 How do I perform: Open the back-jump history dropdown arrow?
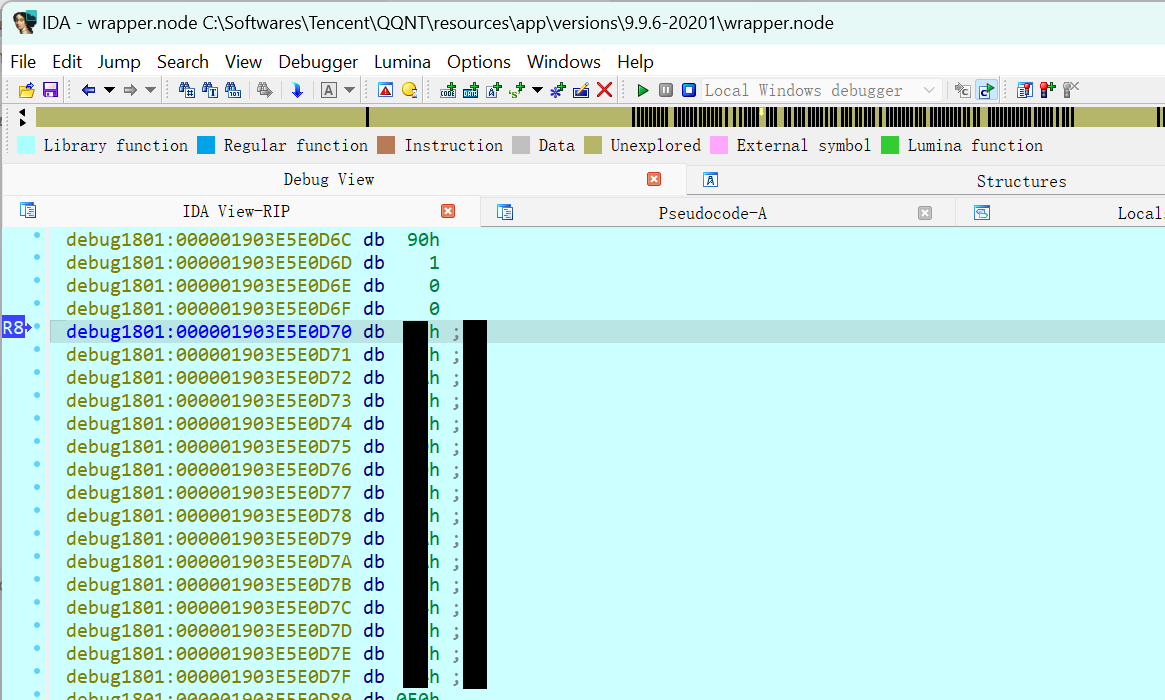[109, 91]
